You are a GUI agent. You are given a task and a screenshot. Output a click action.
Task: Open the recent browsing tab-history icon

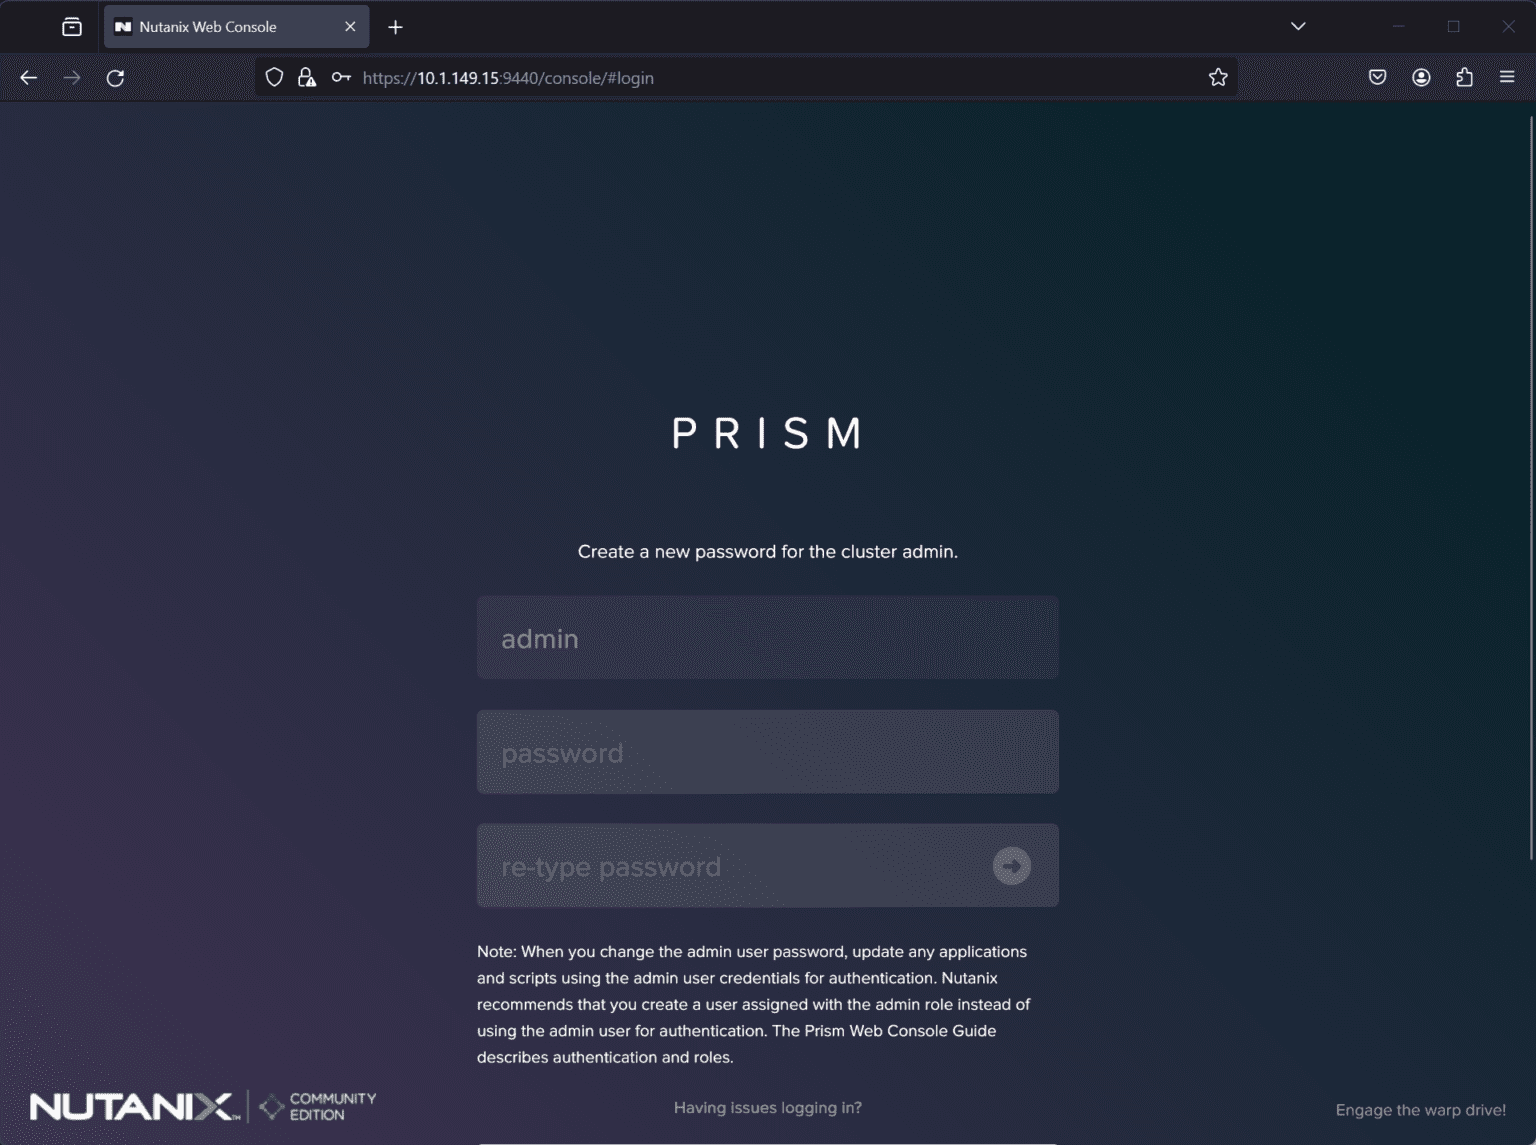[72, 27]
